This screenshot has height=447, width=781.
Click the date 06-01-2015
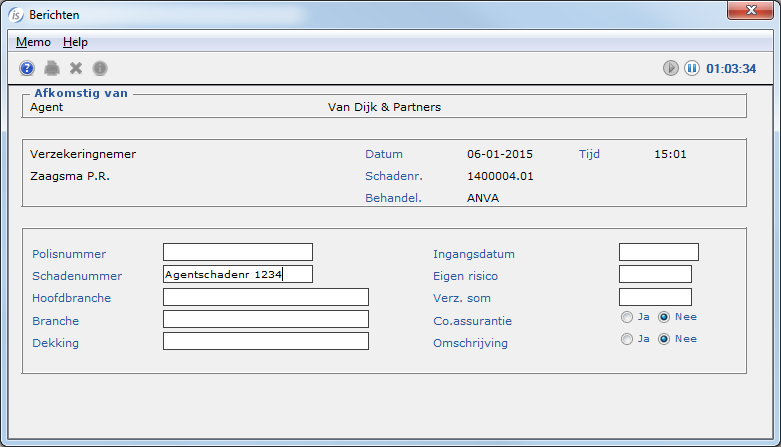[x=500, y=154]
